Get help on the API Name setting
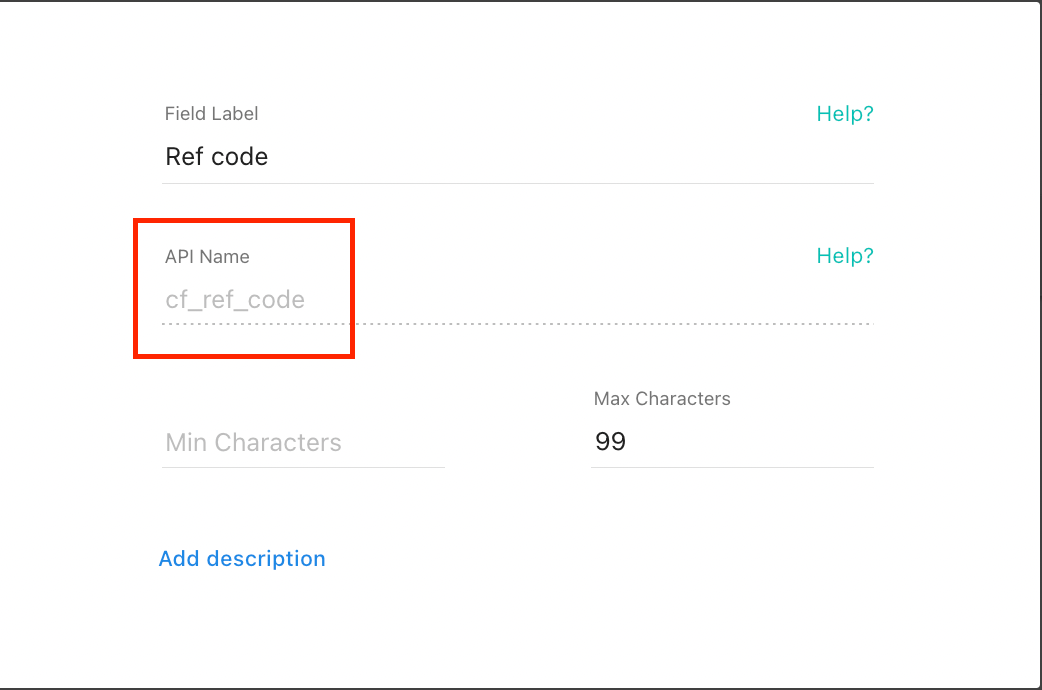The width and height of the screenshot is (1042, 690). 845,256
